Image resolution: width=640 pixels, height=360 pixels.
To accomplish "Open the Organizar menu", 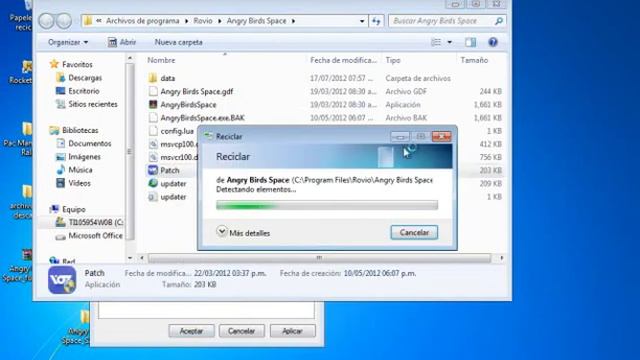I will (x=68, y=42).
